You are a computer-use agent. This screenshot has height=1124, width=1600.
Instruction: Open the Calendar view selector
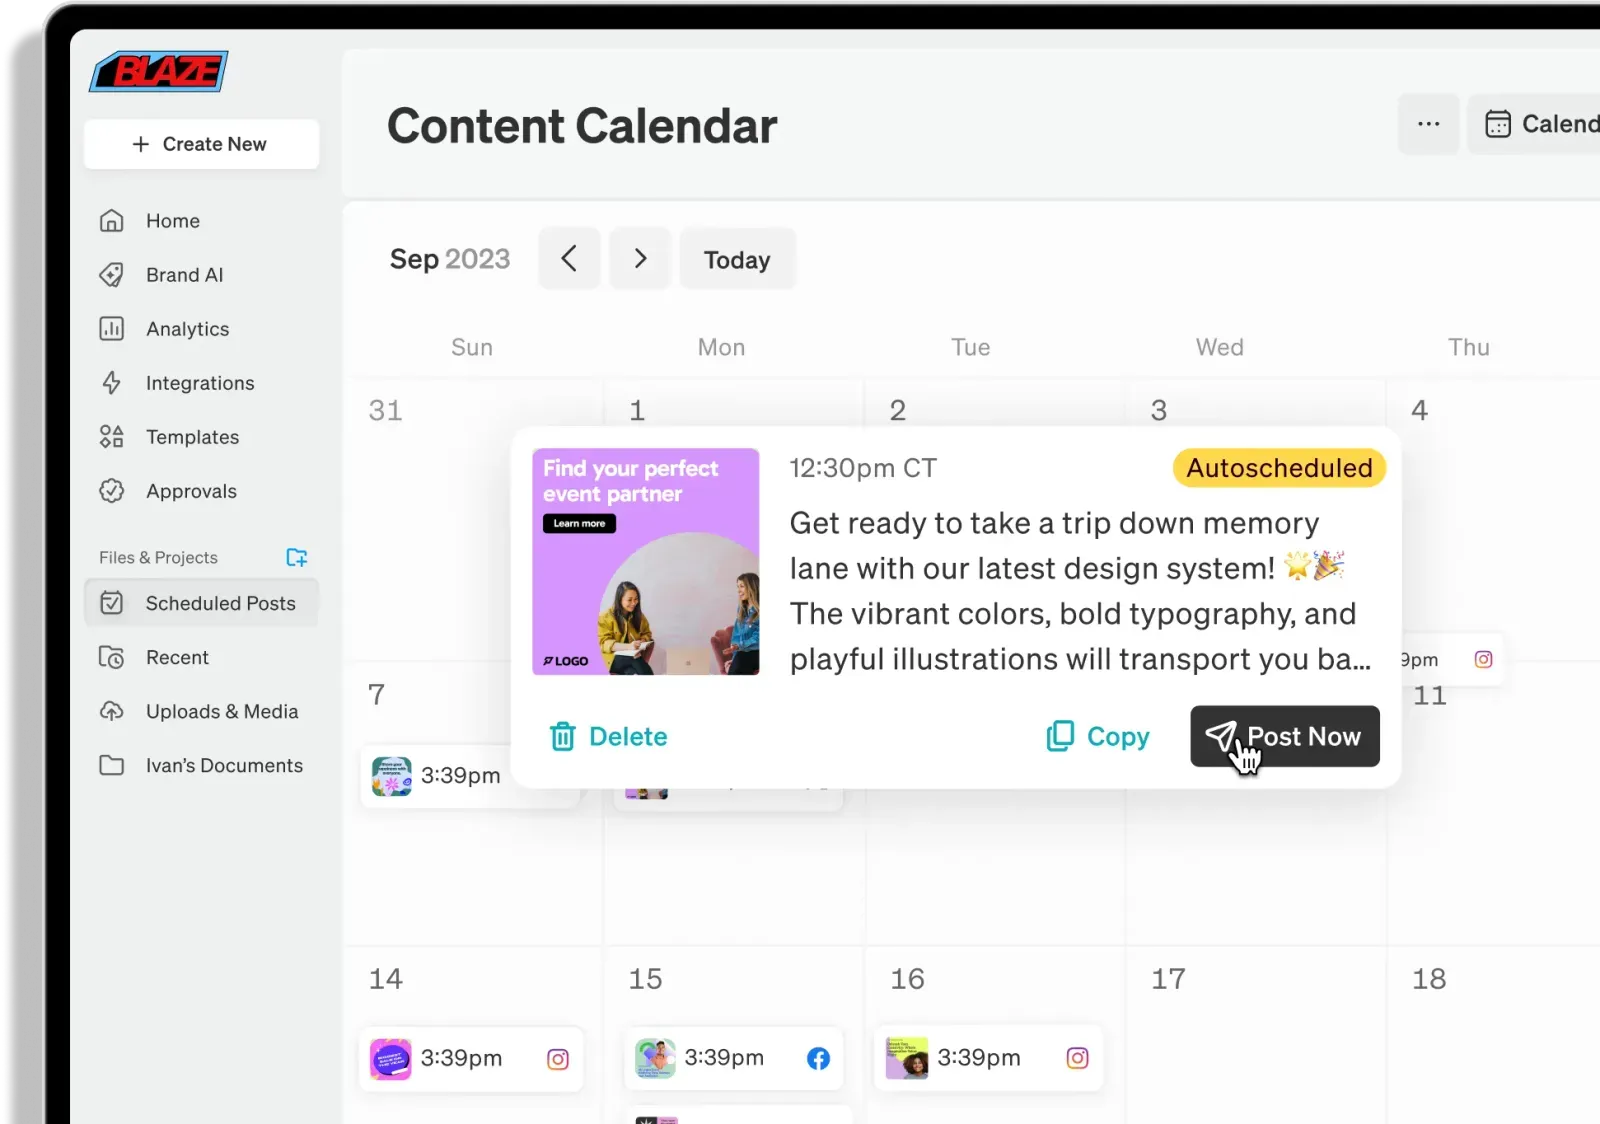1540,124
